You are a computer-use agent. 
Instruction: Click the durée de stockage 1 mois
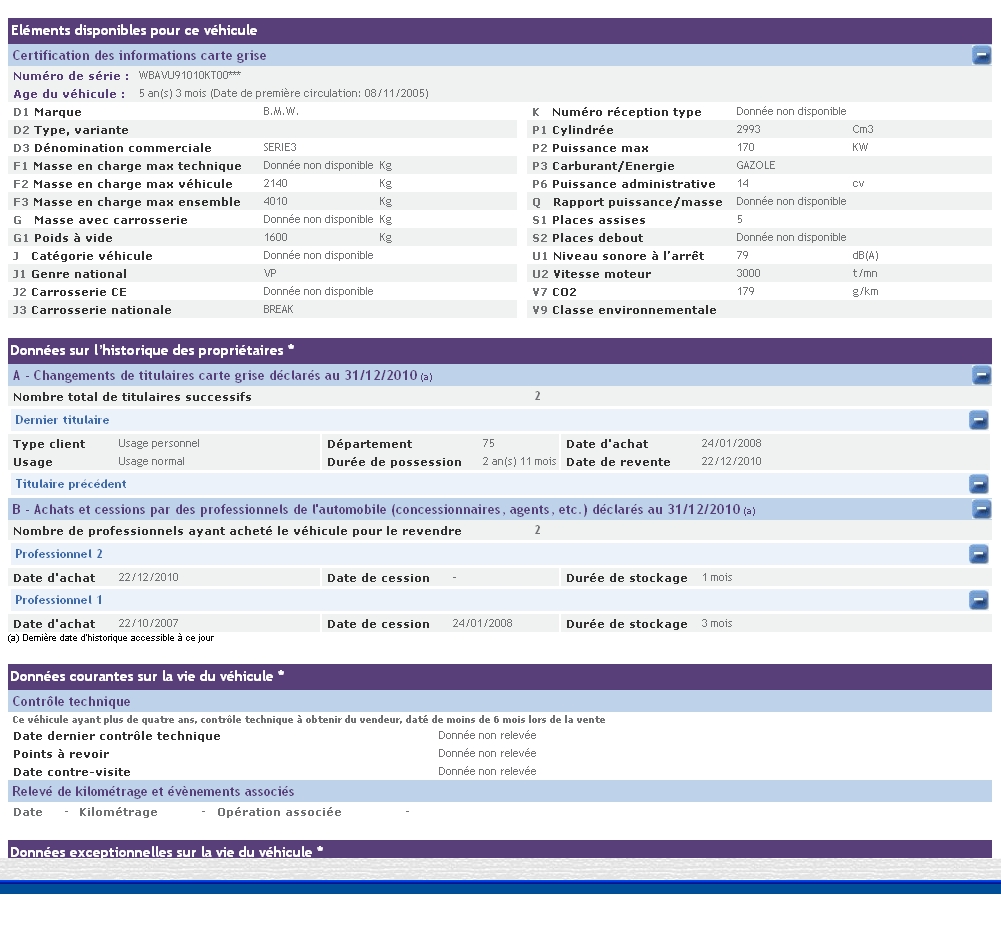coord(717,577)
